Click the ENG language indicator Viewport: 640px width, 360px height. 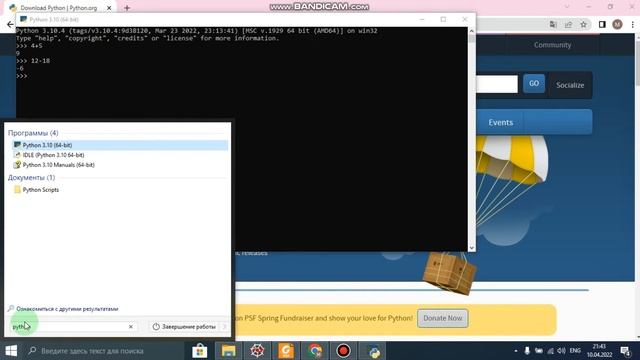point(575,351)
